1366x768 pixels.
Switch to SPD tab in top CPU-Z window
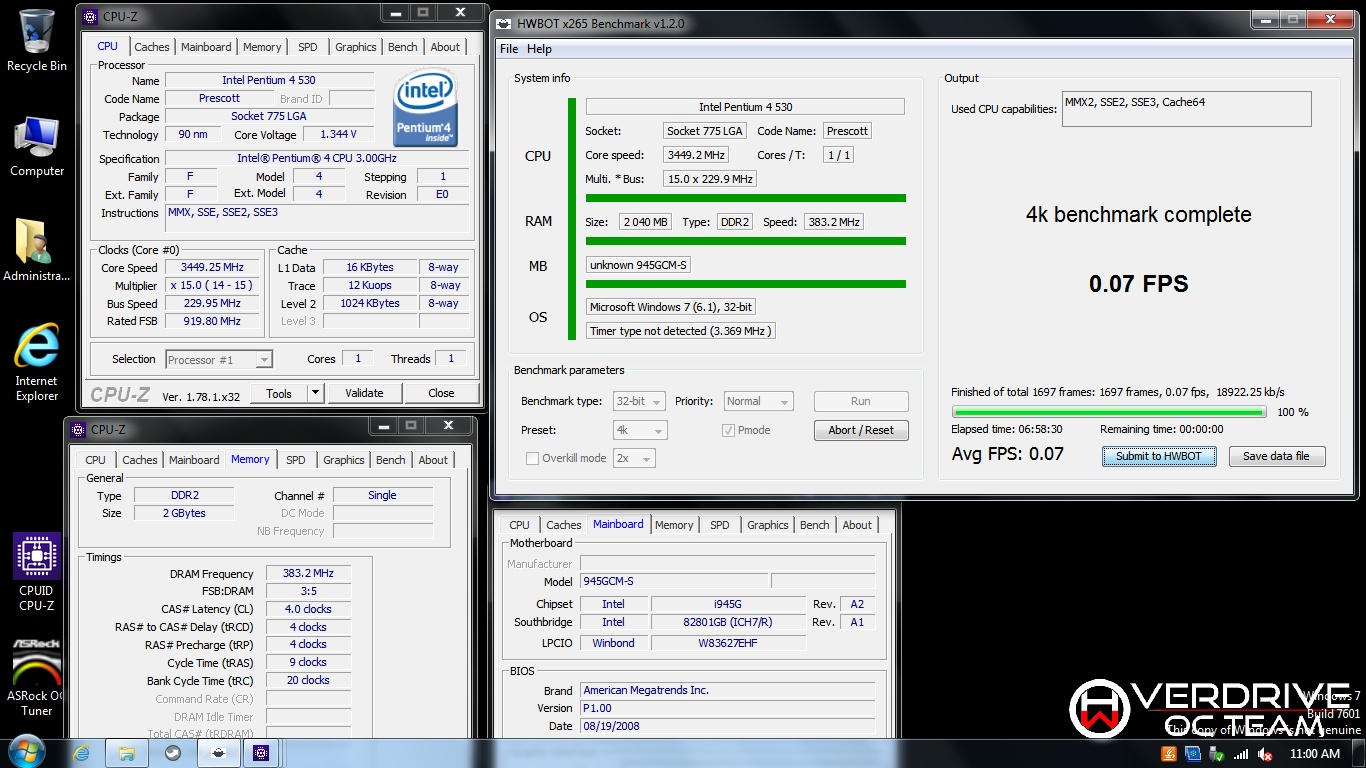tap(308, 47)
